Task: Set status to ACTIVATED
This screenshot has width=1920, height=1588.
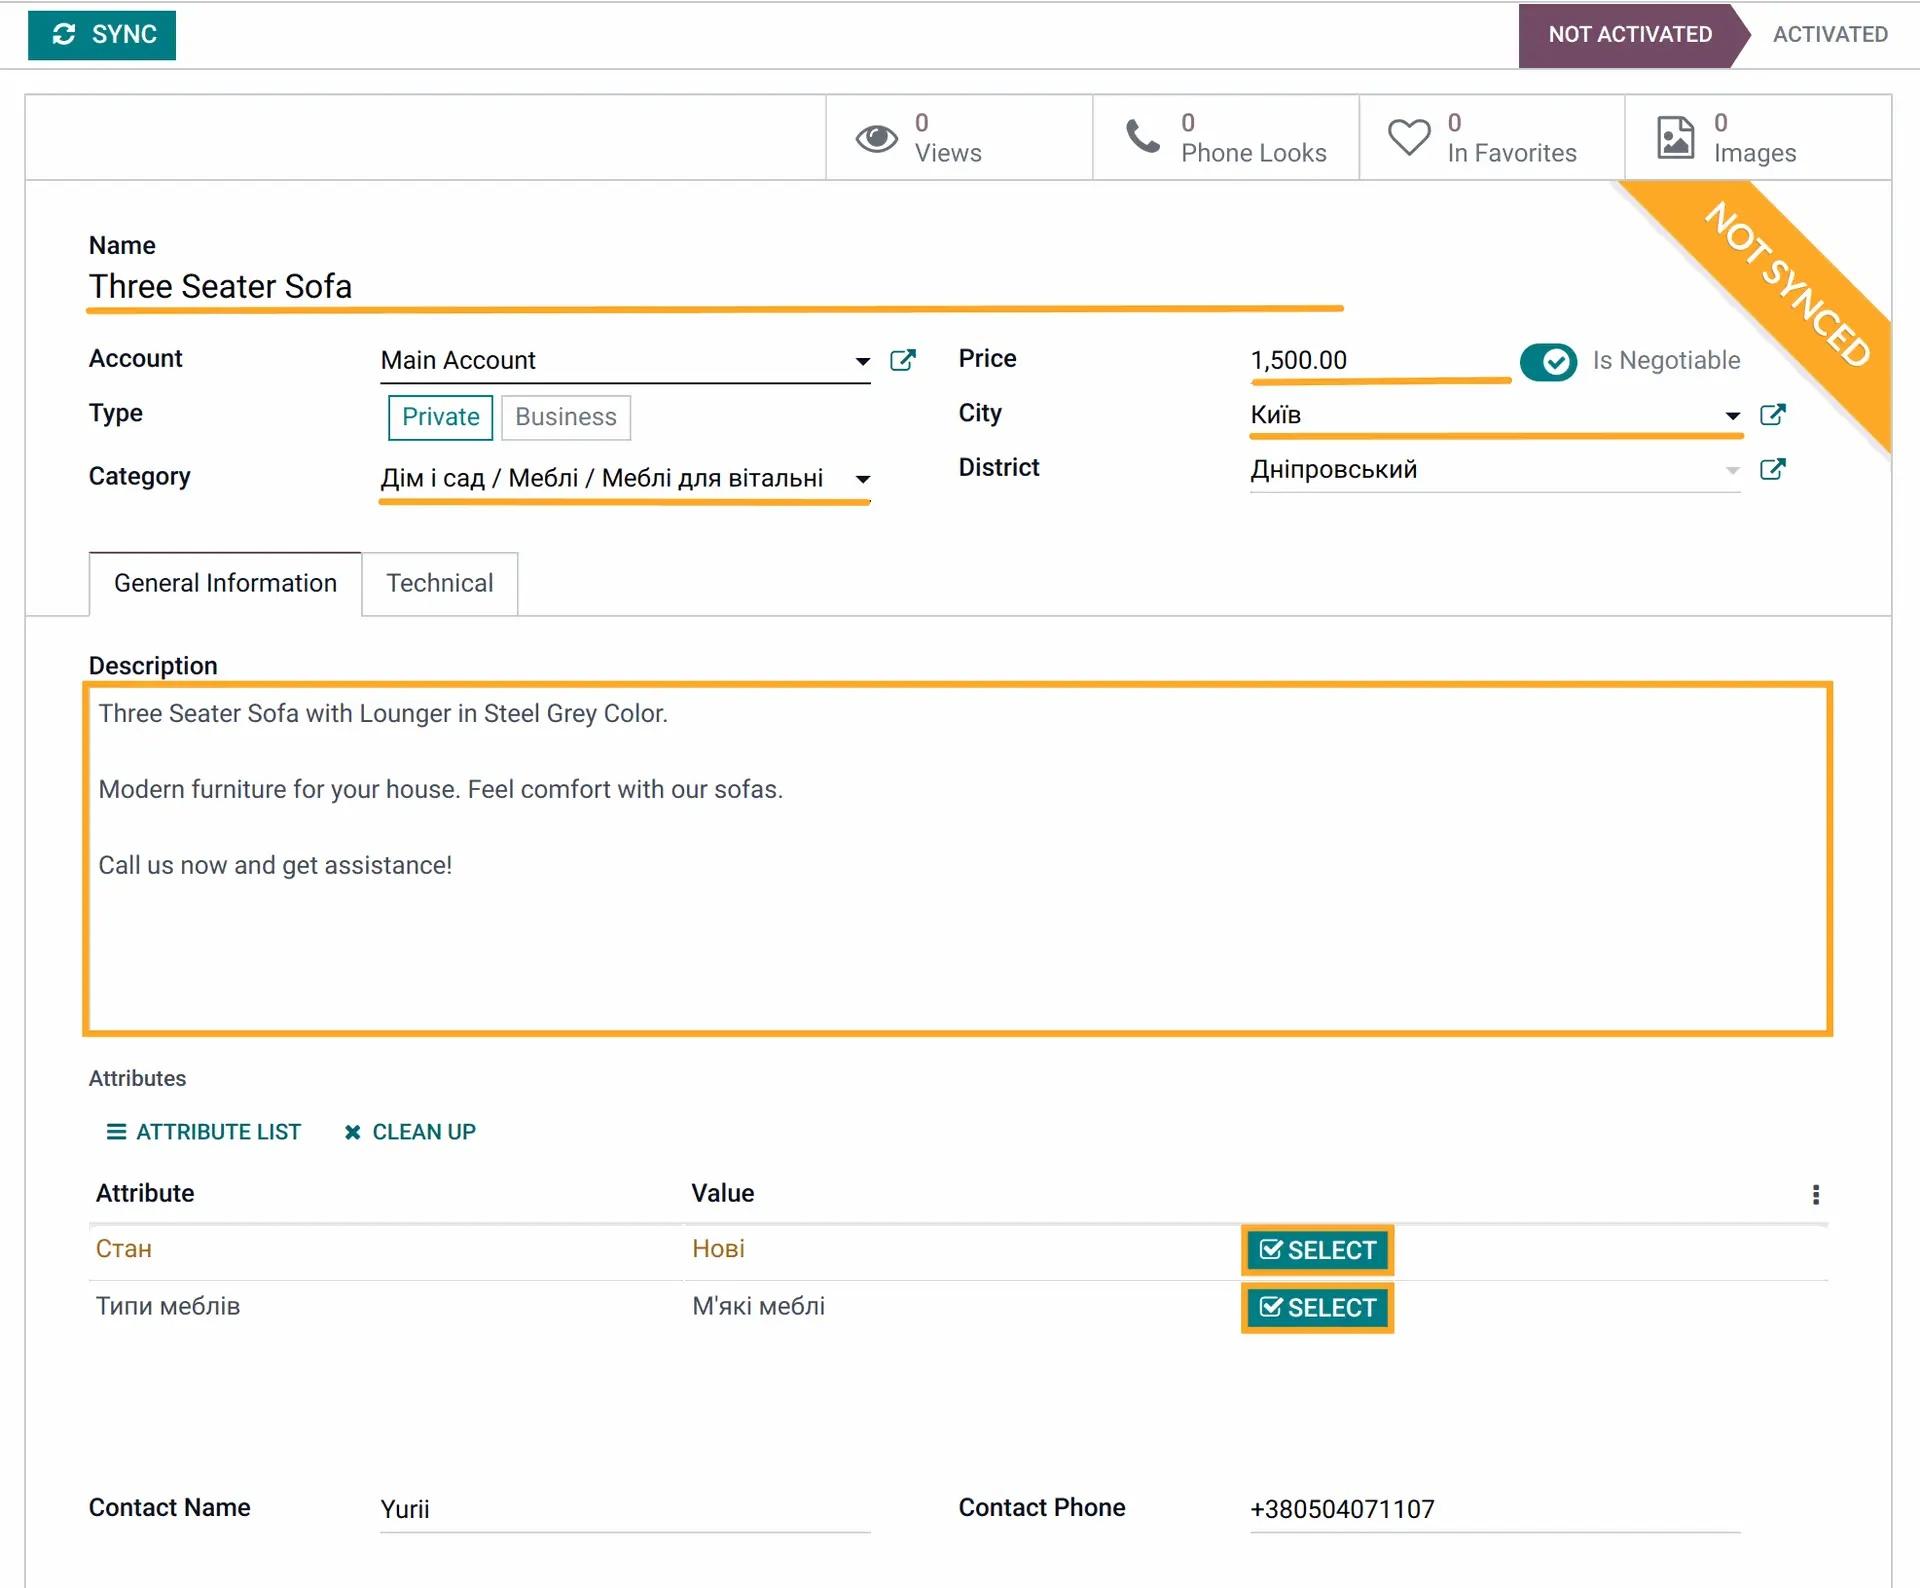Action: click(1829, 34)
